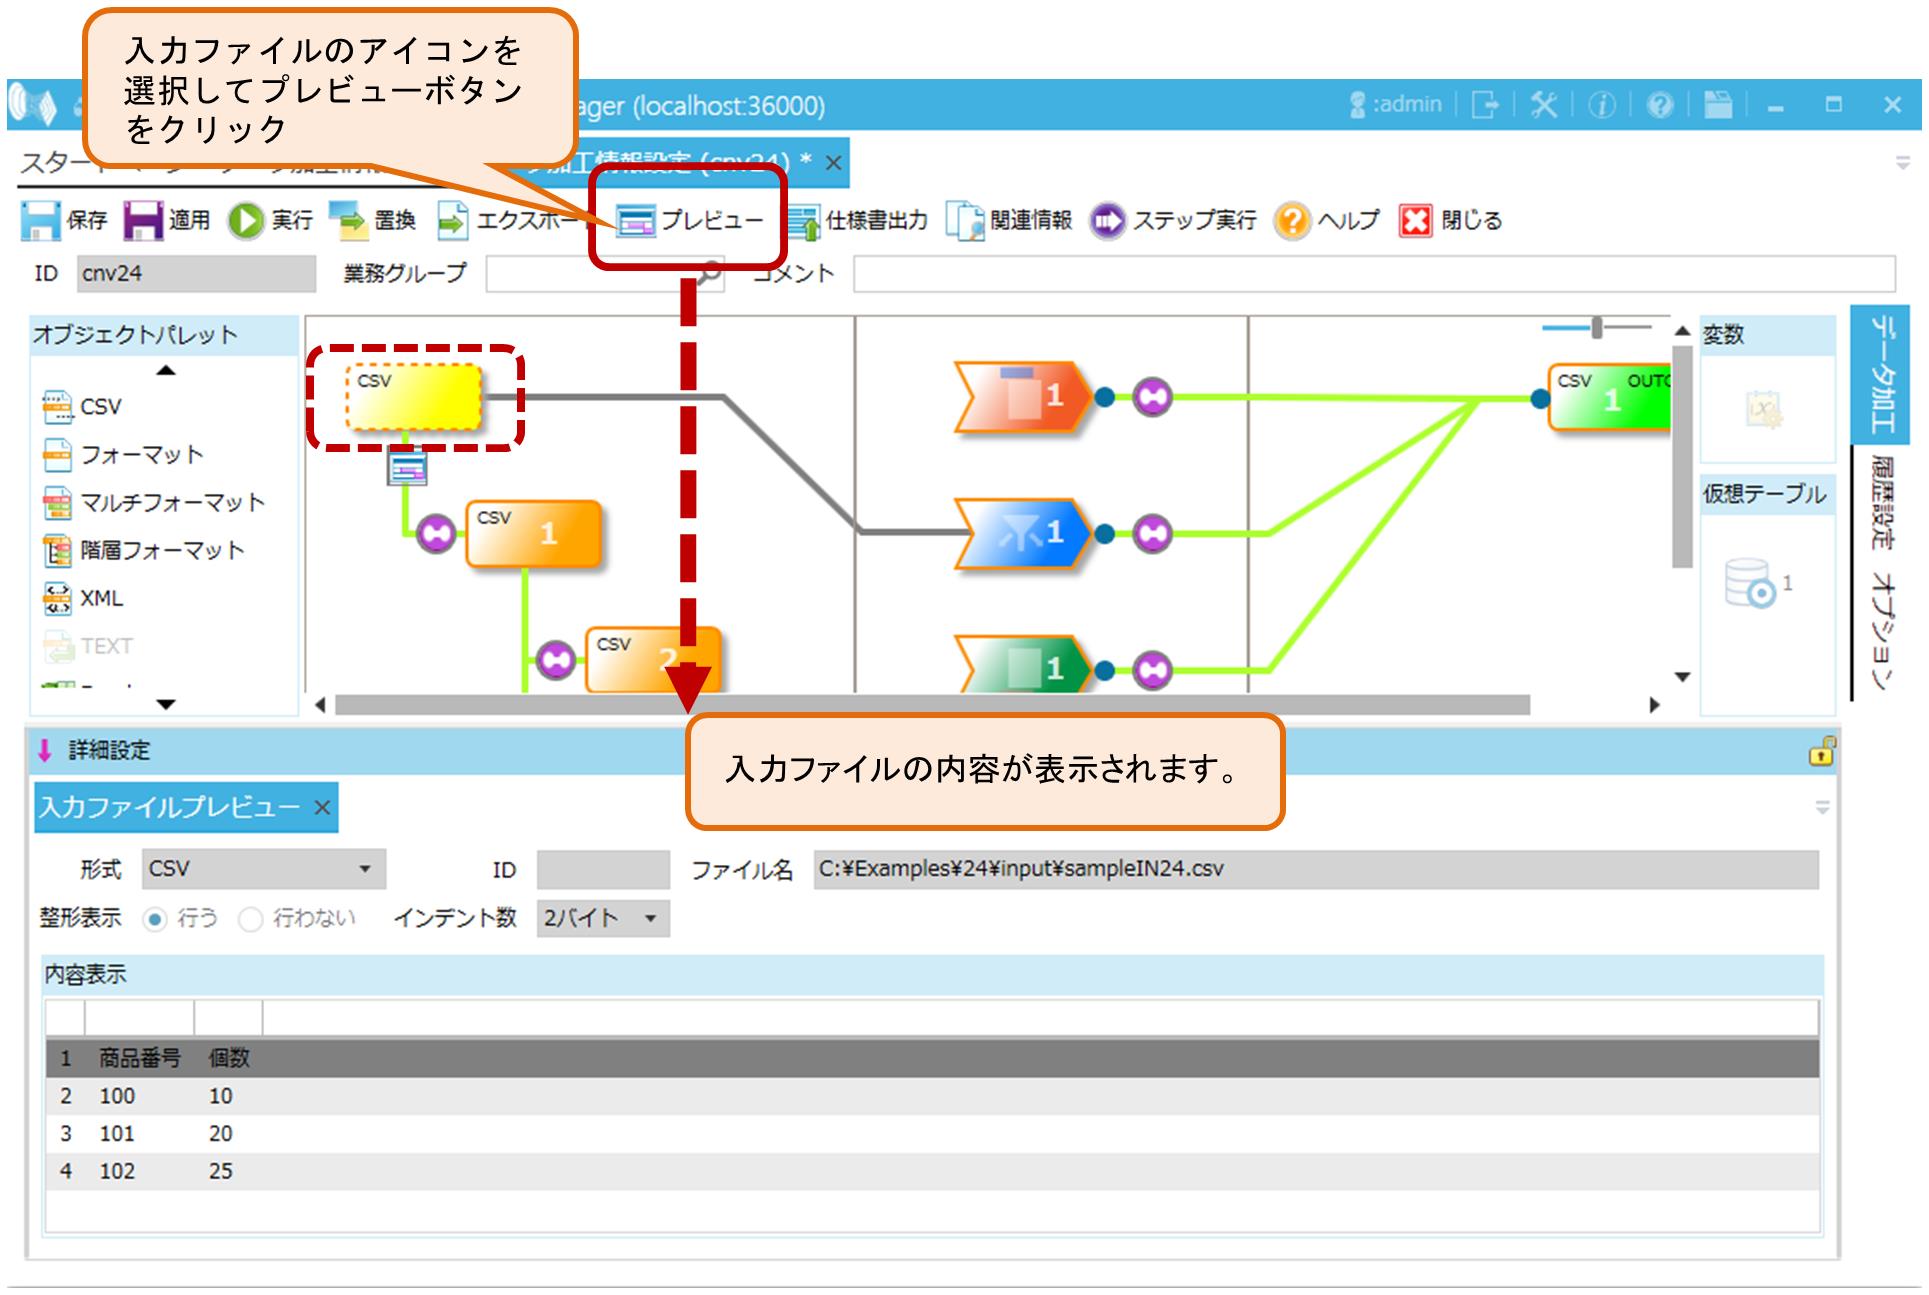Close the 入力ファイルプレビュー tab
1929x1295 pixels.
[x=322, y=808]
